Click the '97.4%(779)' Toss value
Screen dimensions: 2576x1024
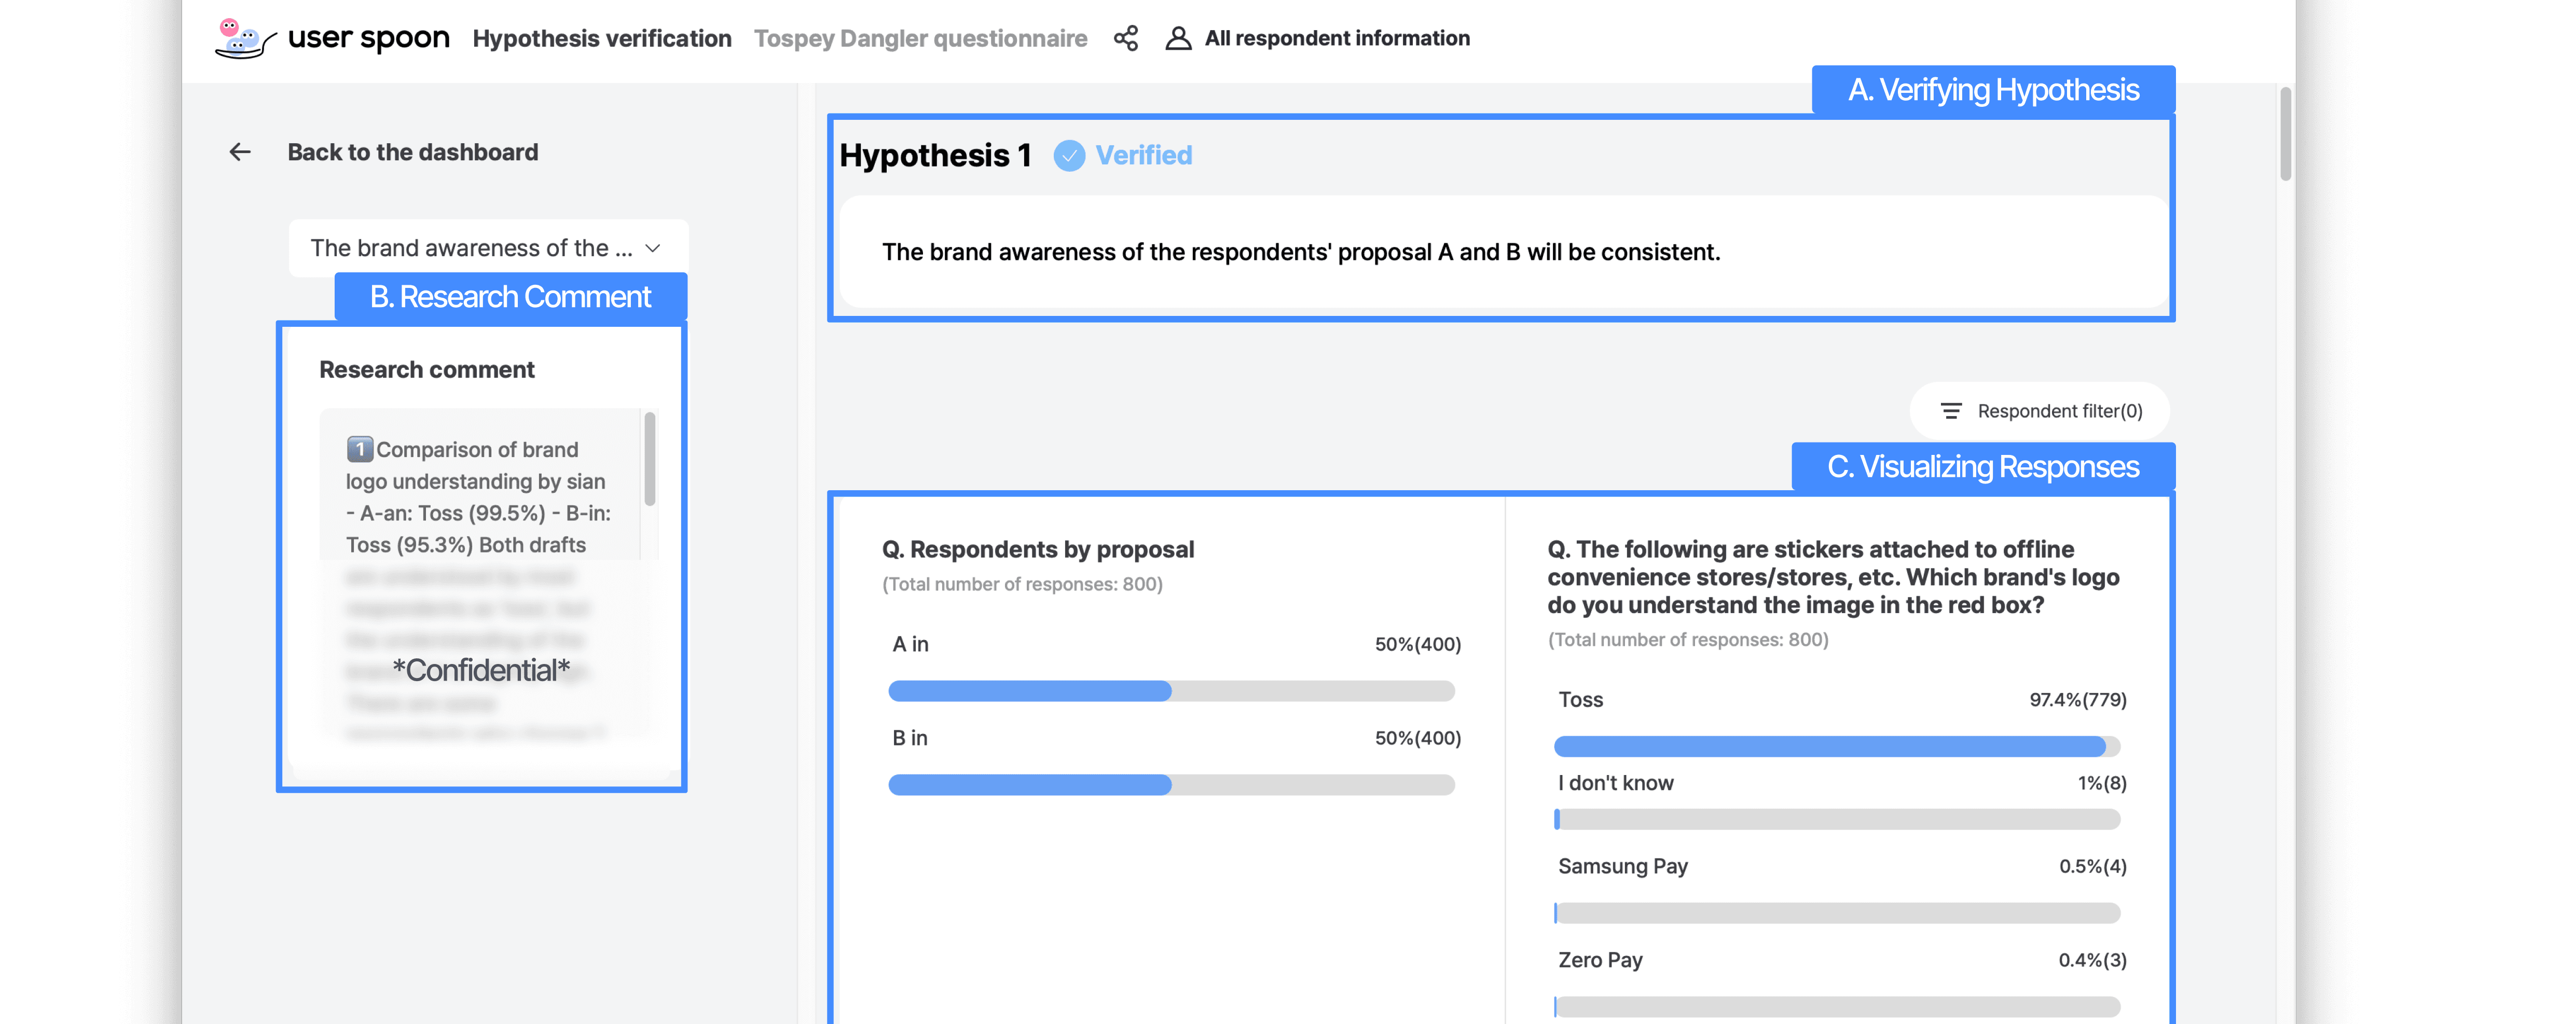2078,700
